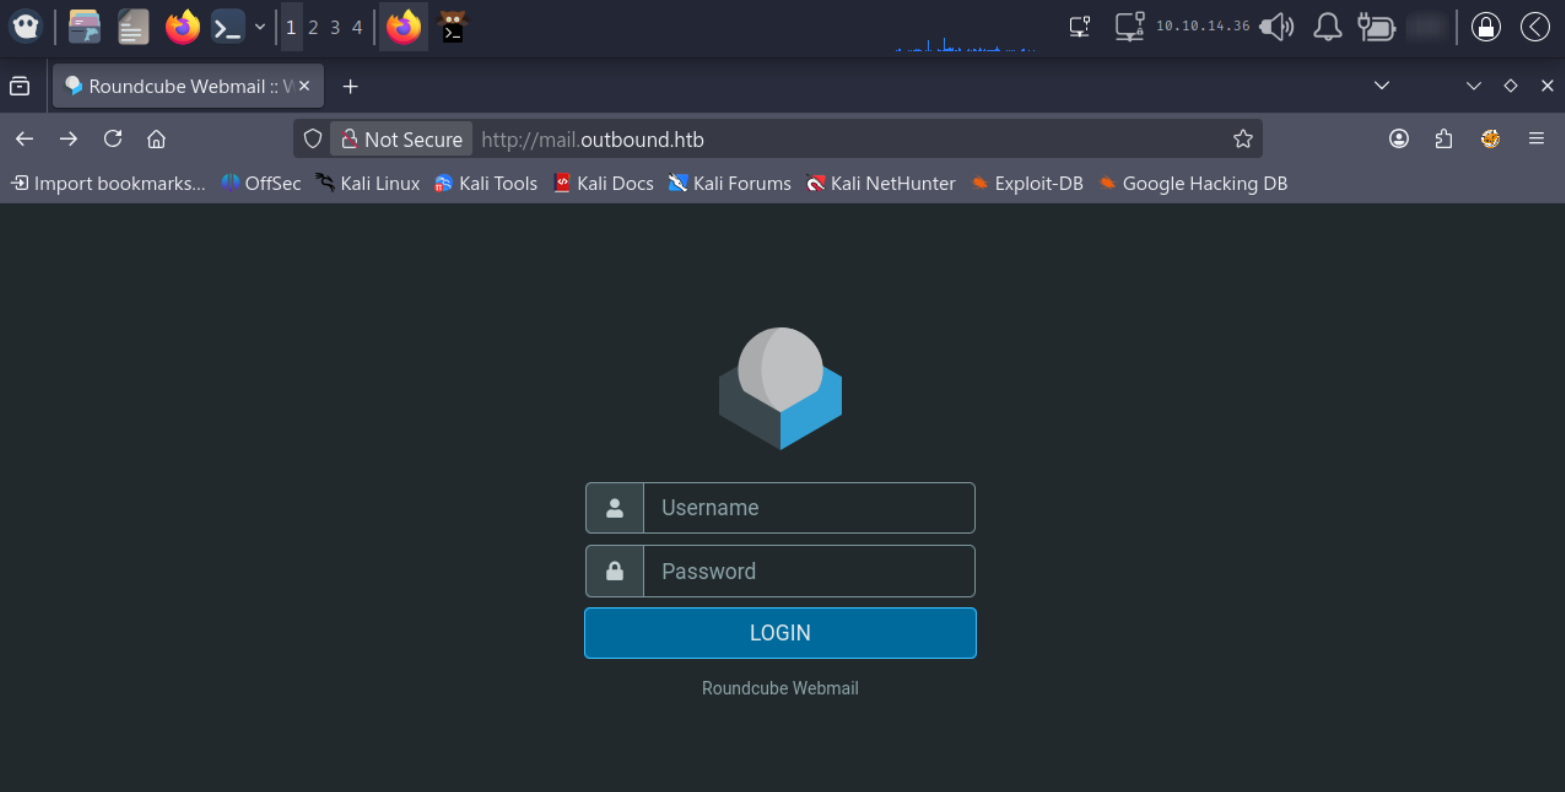Click into the Password field
Viewport: 1565px width, 792px height.
[x=809, y=571]
